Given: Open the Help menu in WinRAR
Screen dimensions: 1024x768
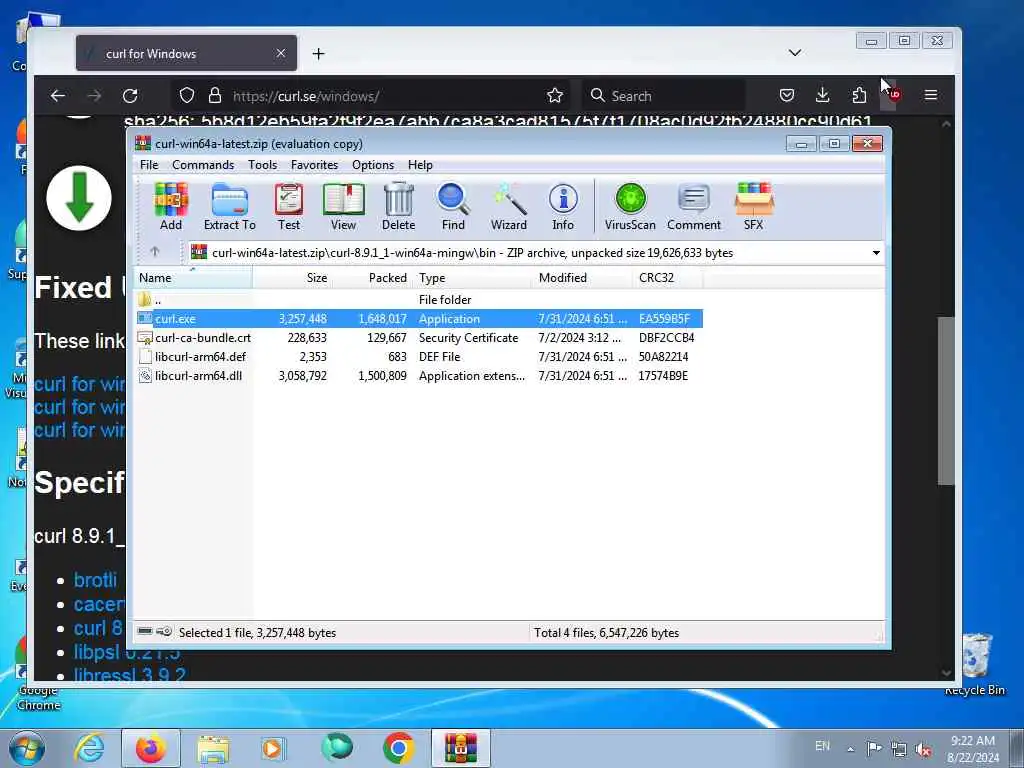Looking at the screenshot, I should point(420,165).
